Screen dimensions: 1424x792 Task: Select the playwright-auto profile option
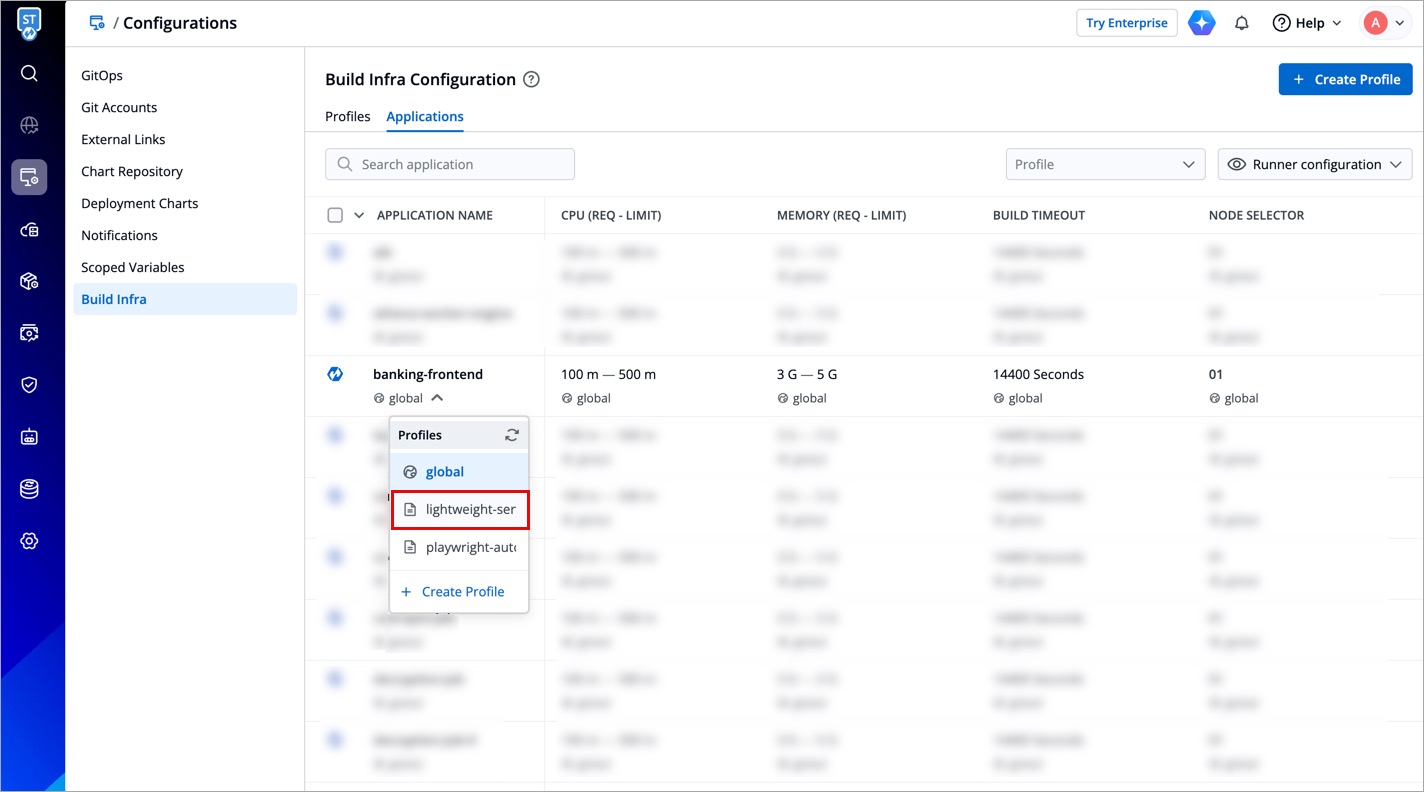click(460, 547)
